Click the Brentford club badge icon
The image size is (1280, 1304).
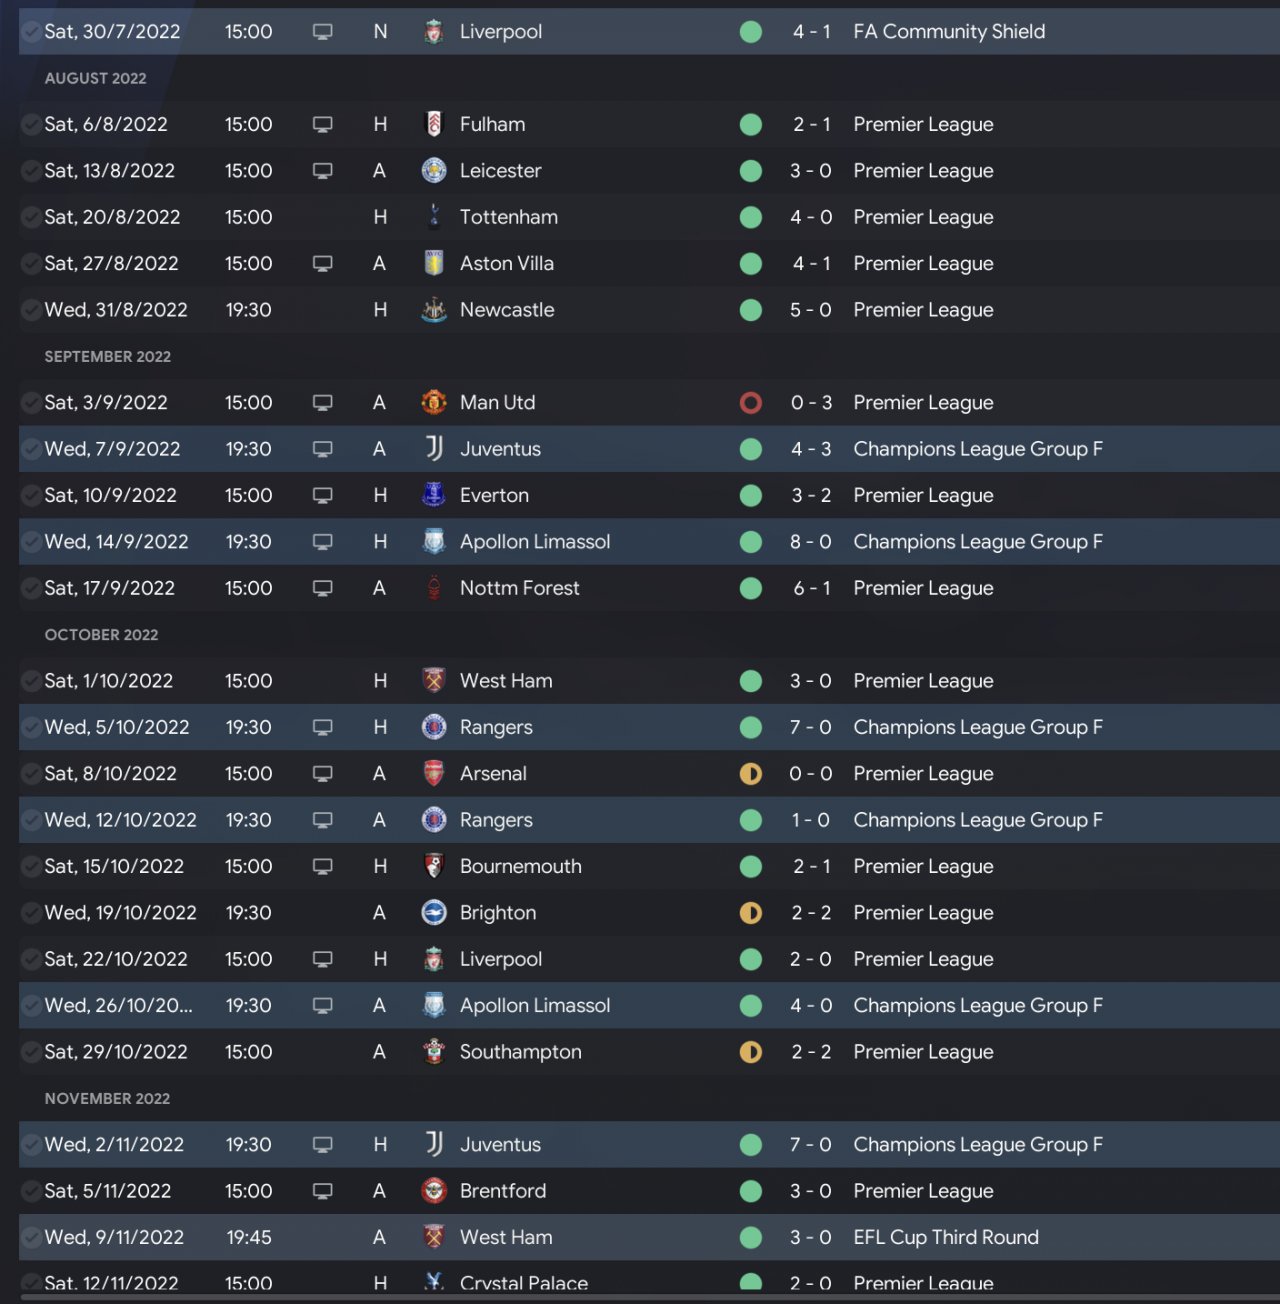(434, 1191)
